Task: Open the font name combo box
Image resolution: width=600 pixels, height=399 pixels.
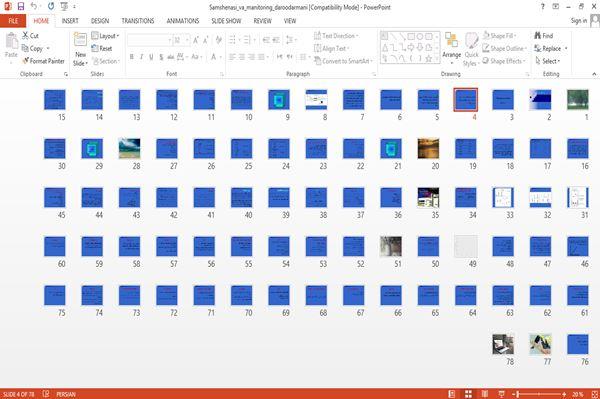Action: (x=149, y=40)
